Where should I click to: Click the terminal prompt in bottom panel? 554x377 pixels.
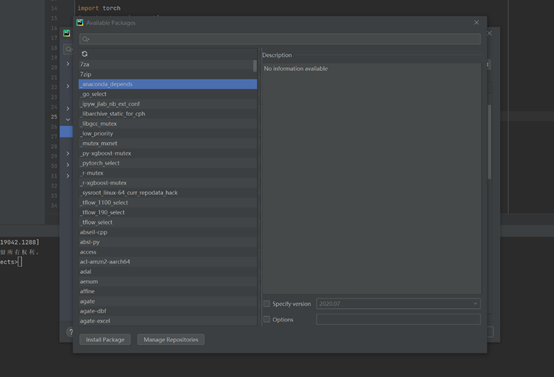point(11,262)
